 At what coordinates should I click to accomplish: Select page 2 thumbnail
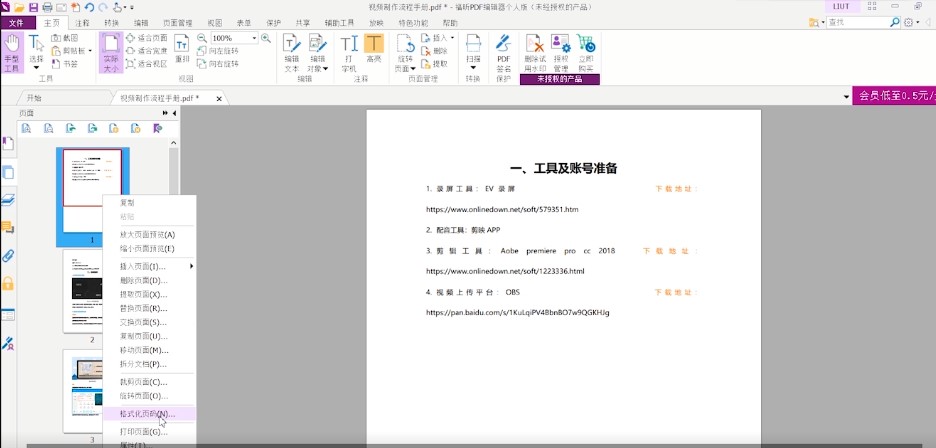click(84, 291)
